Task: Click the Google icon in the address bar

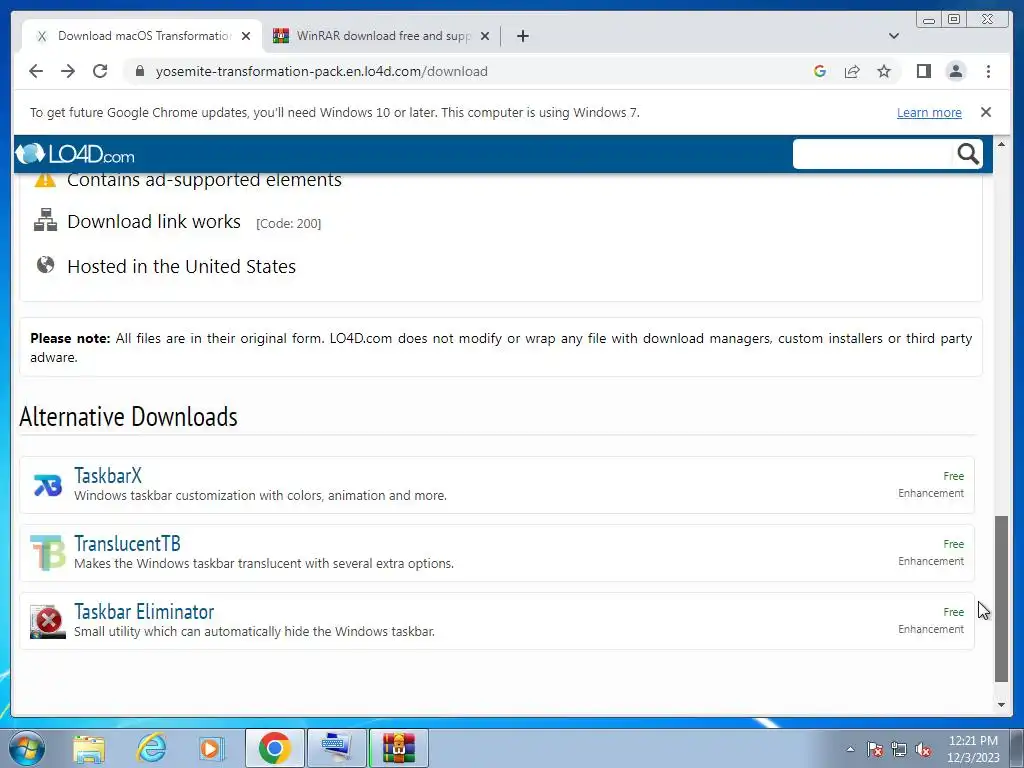Action: pyautogui.click(x=820, y=71)
